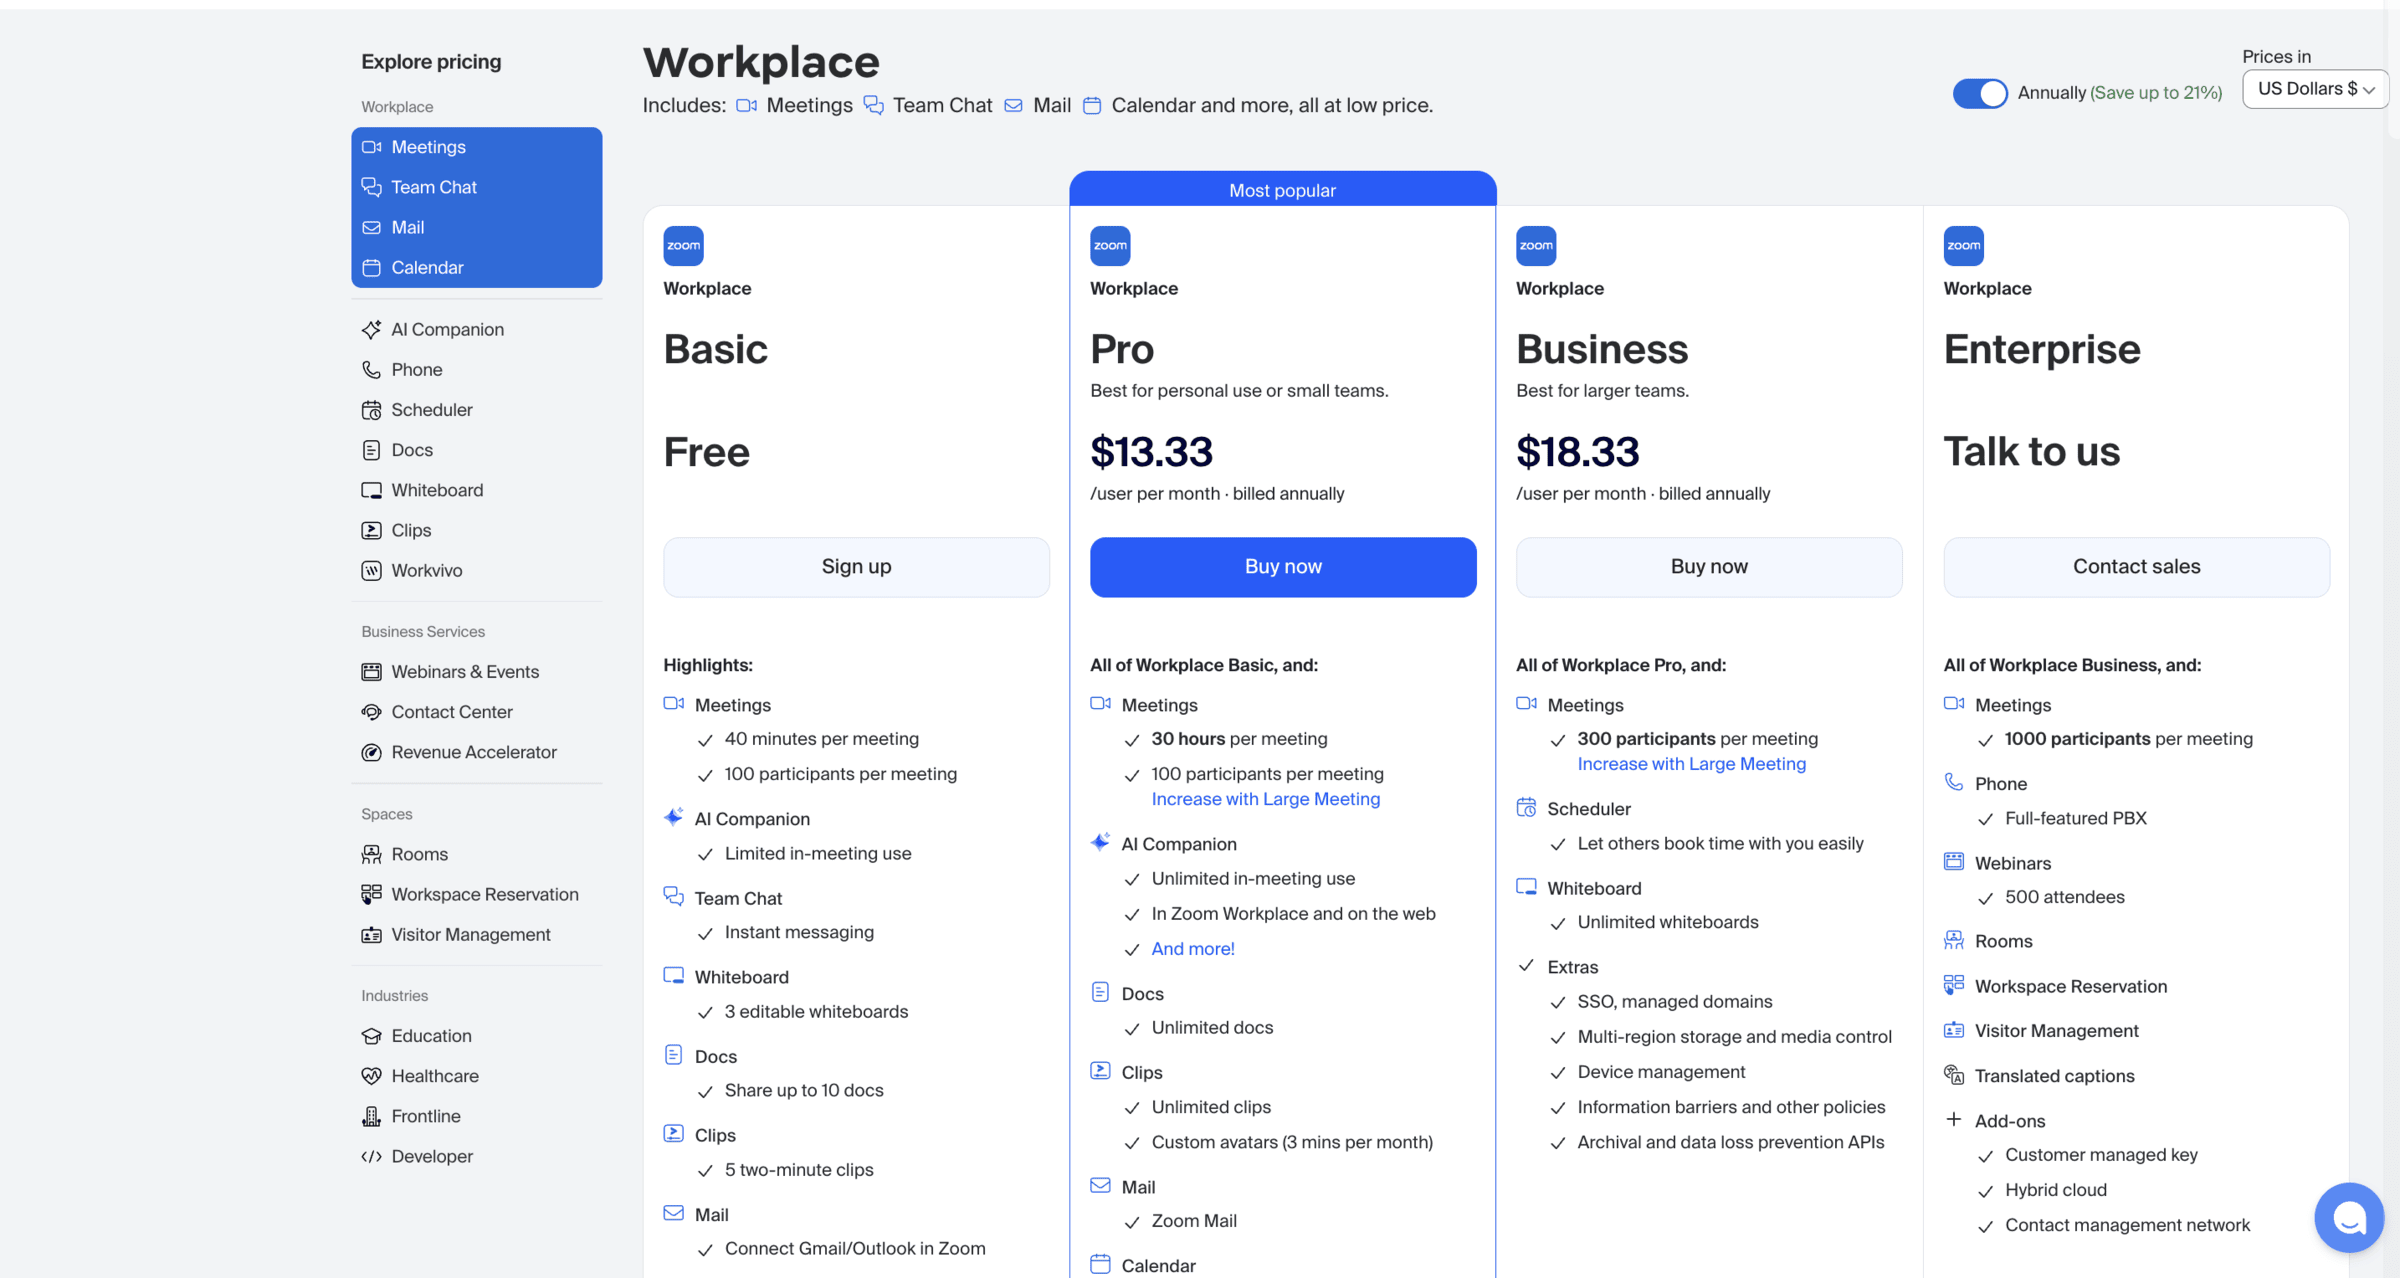Open Increase with Large Meeting link on Business
The height and width of the screenshot is (1278, 2400).
click(x=1690, y=763)
